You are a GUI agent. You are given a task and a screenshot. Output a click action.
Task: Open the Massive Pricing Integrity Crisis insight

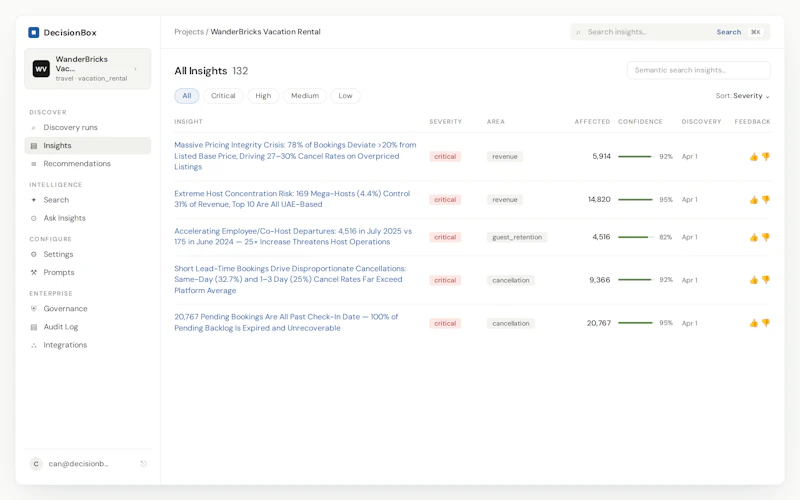[x=295, y=156]
